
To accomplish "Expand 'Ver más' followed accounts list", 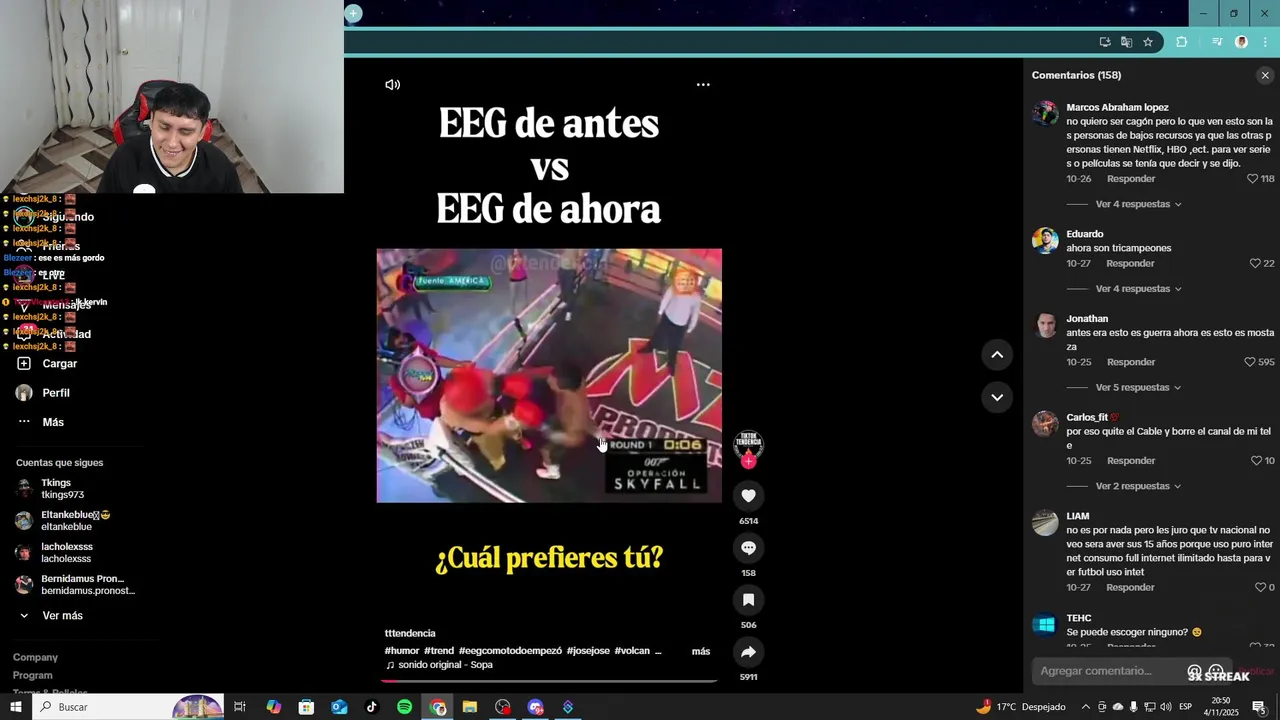I will (x=62, y=616).
